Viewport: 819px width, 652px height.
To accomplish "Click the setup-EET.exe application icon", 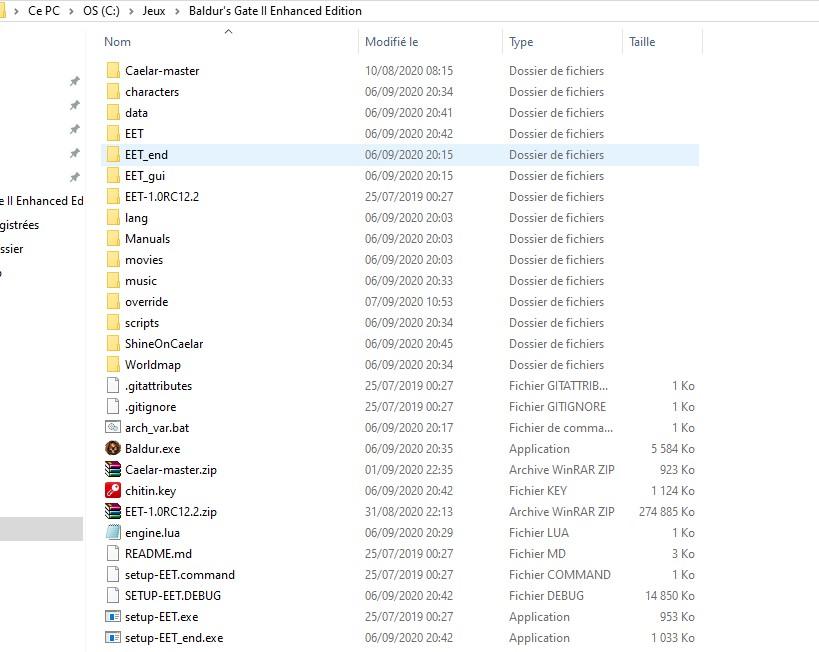I will 113,616.
